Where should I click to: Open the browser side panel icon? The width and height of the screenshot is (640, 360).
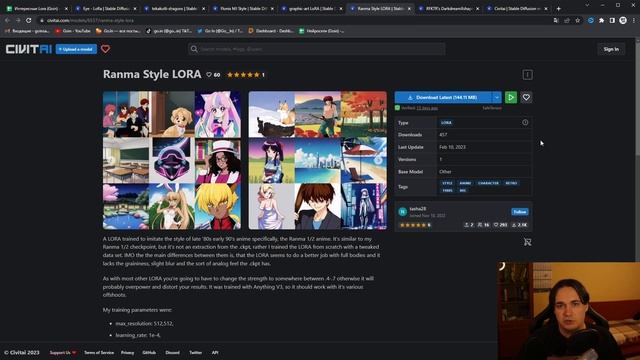tap(612, 20)
